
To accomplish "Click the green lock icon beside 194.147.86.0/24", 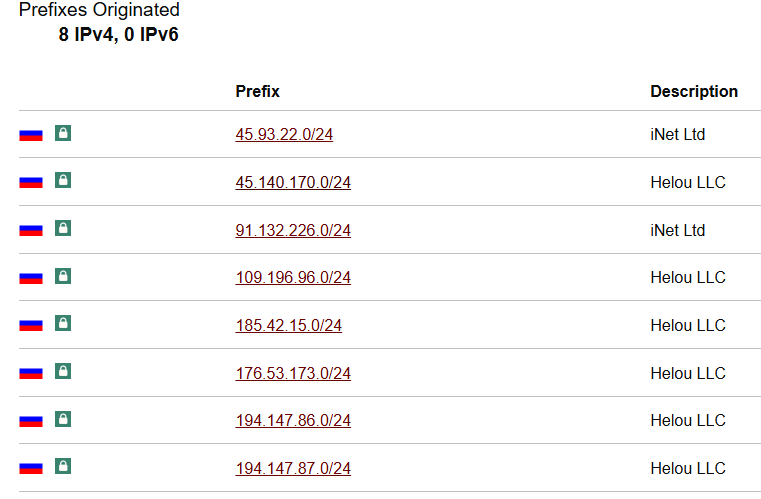I will click(x=63, y=419).
